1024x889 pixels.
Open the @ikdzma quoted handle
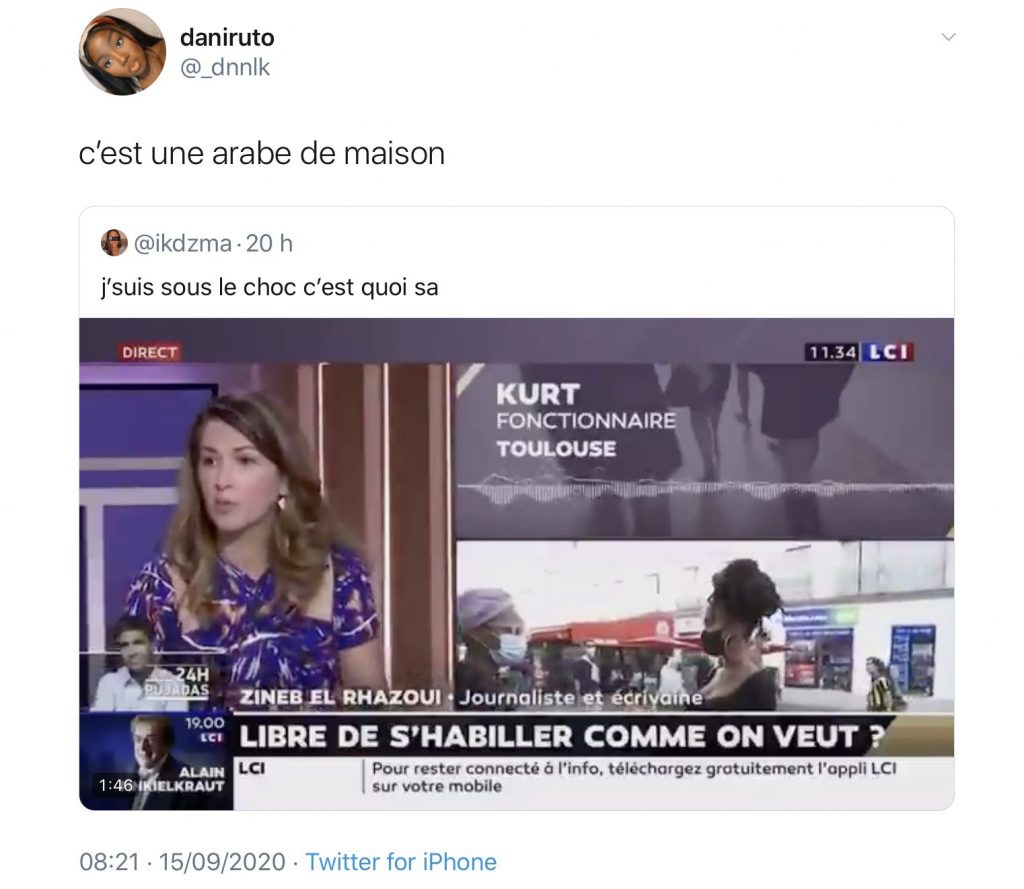(183, 244)
